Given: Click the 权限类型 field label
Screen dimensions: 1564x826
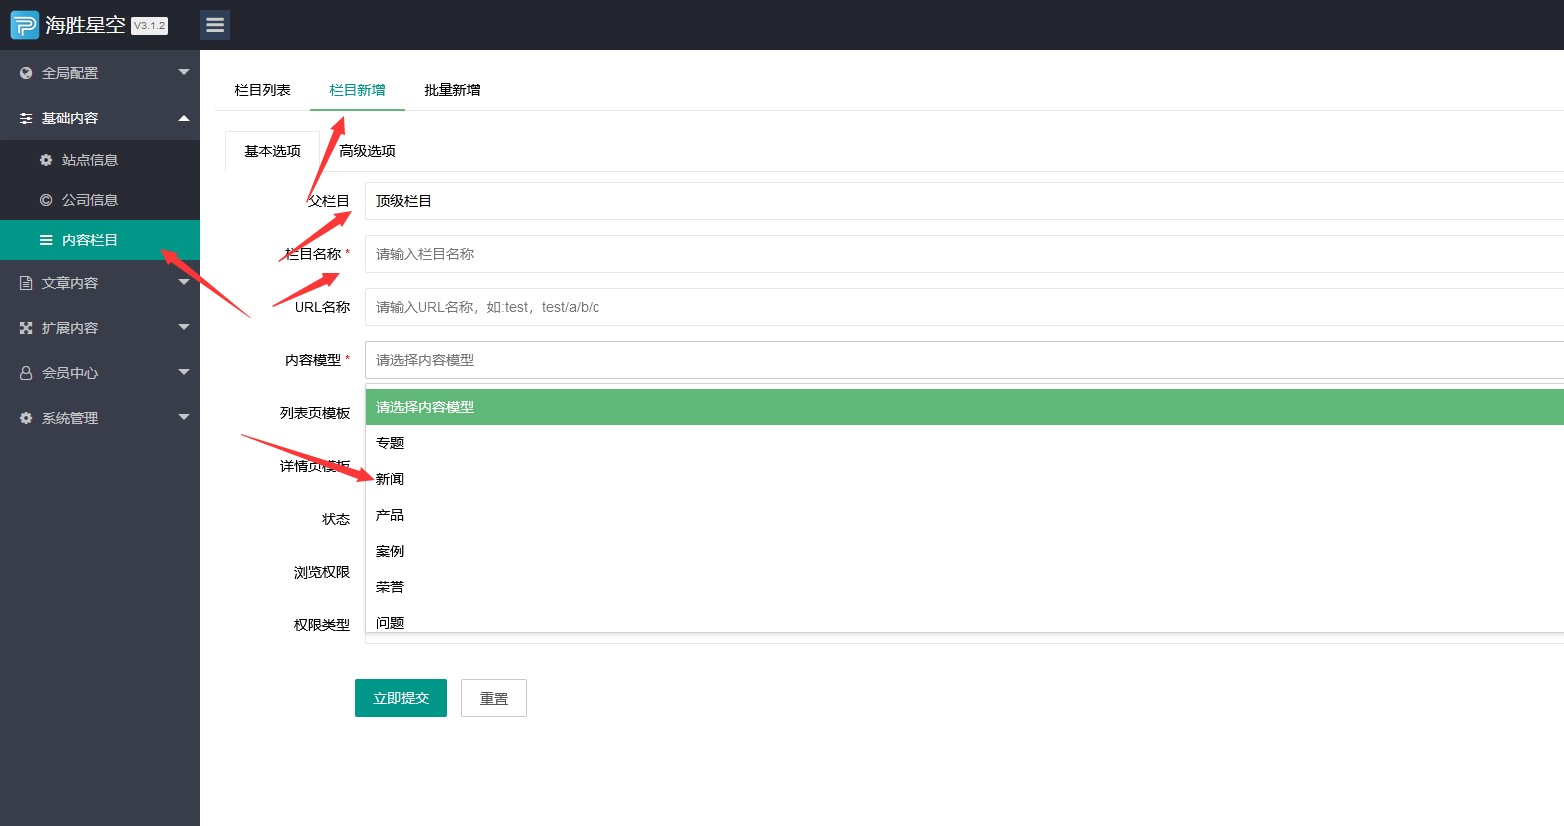Looking at the screenshot, I should coord(322,625).
